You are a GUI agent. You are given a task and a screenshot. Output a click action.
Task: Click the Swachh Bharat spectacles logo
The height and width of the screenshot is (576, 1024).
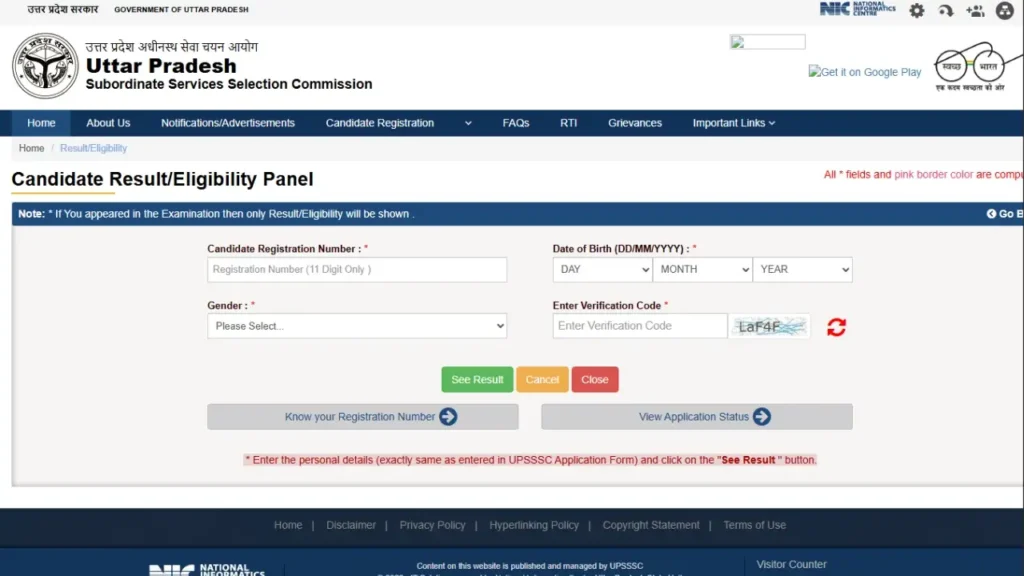(968, 68)
